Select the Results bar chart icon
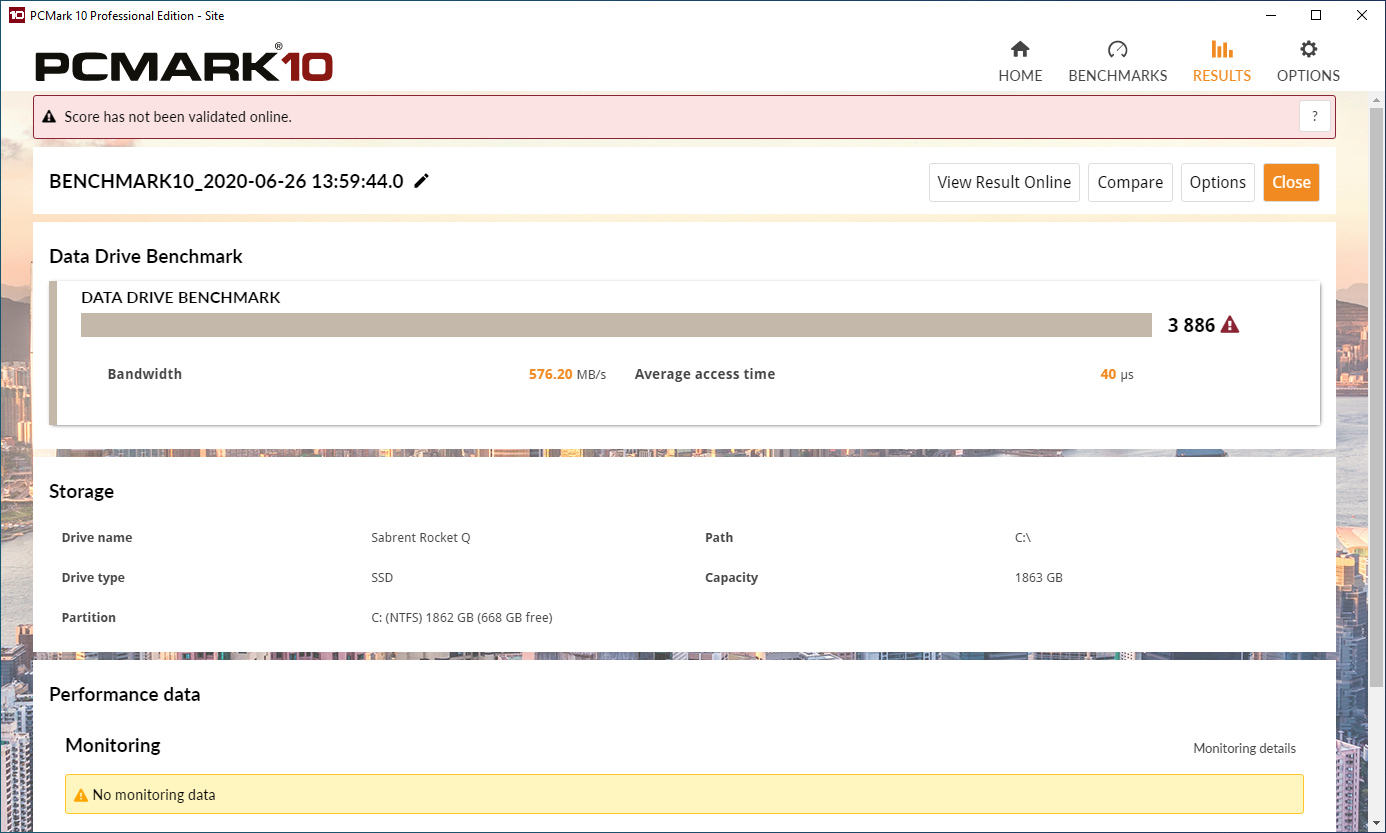The width and height of the screenshot is (1386, 833). (1221, 49)
